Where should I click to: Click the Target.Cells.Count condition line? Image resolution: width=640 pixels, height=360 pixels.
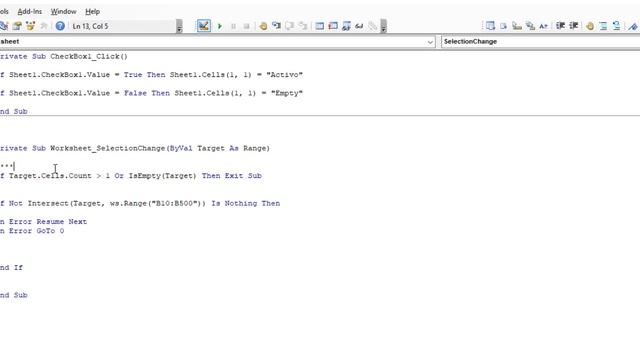tap(131, 176)
